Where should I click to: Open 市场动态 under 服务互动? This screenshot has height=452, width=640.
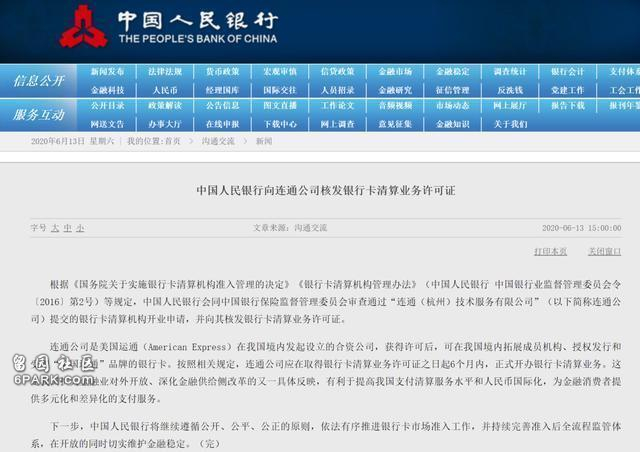[x=453, y=106]
